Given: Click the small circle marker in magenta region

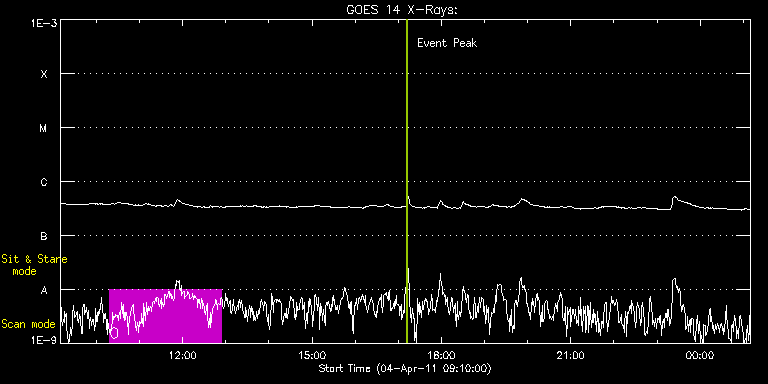Looking at the screenshot, I should [114, 334].
